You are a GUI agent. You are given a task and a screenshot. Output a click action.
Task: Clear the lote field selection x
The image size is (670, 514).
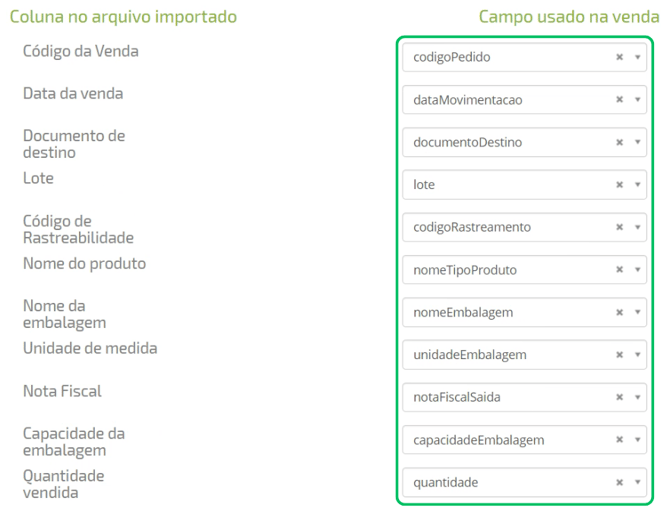[620, 185]
